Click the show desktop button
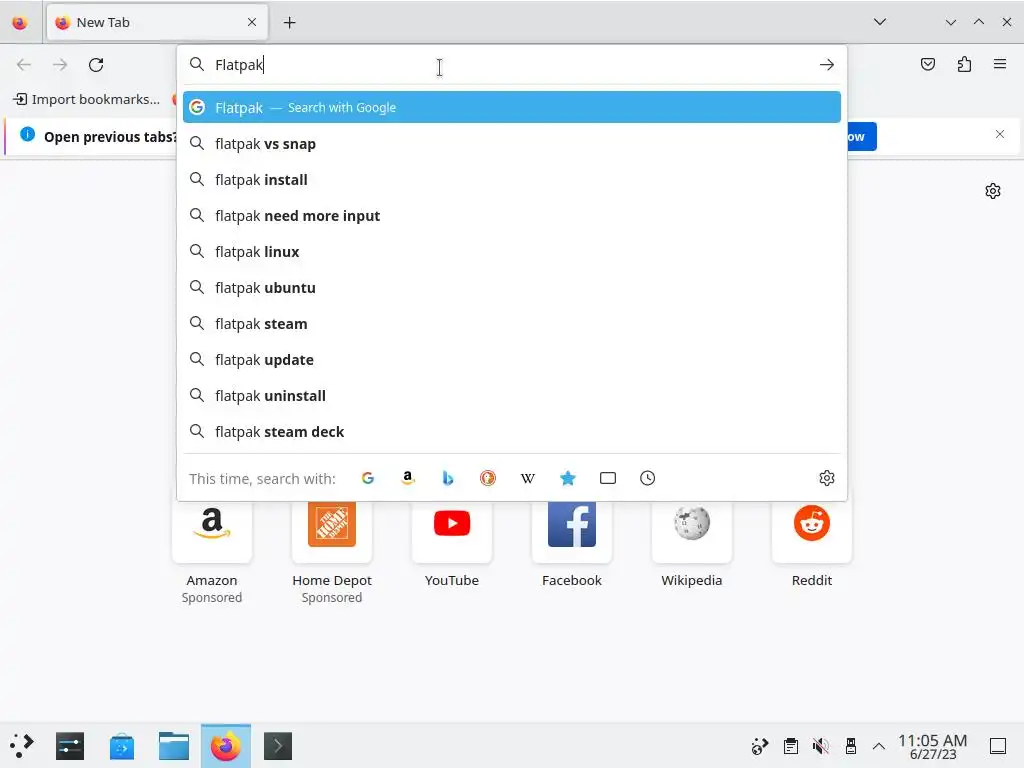 (998, 746)
